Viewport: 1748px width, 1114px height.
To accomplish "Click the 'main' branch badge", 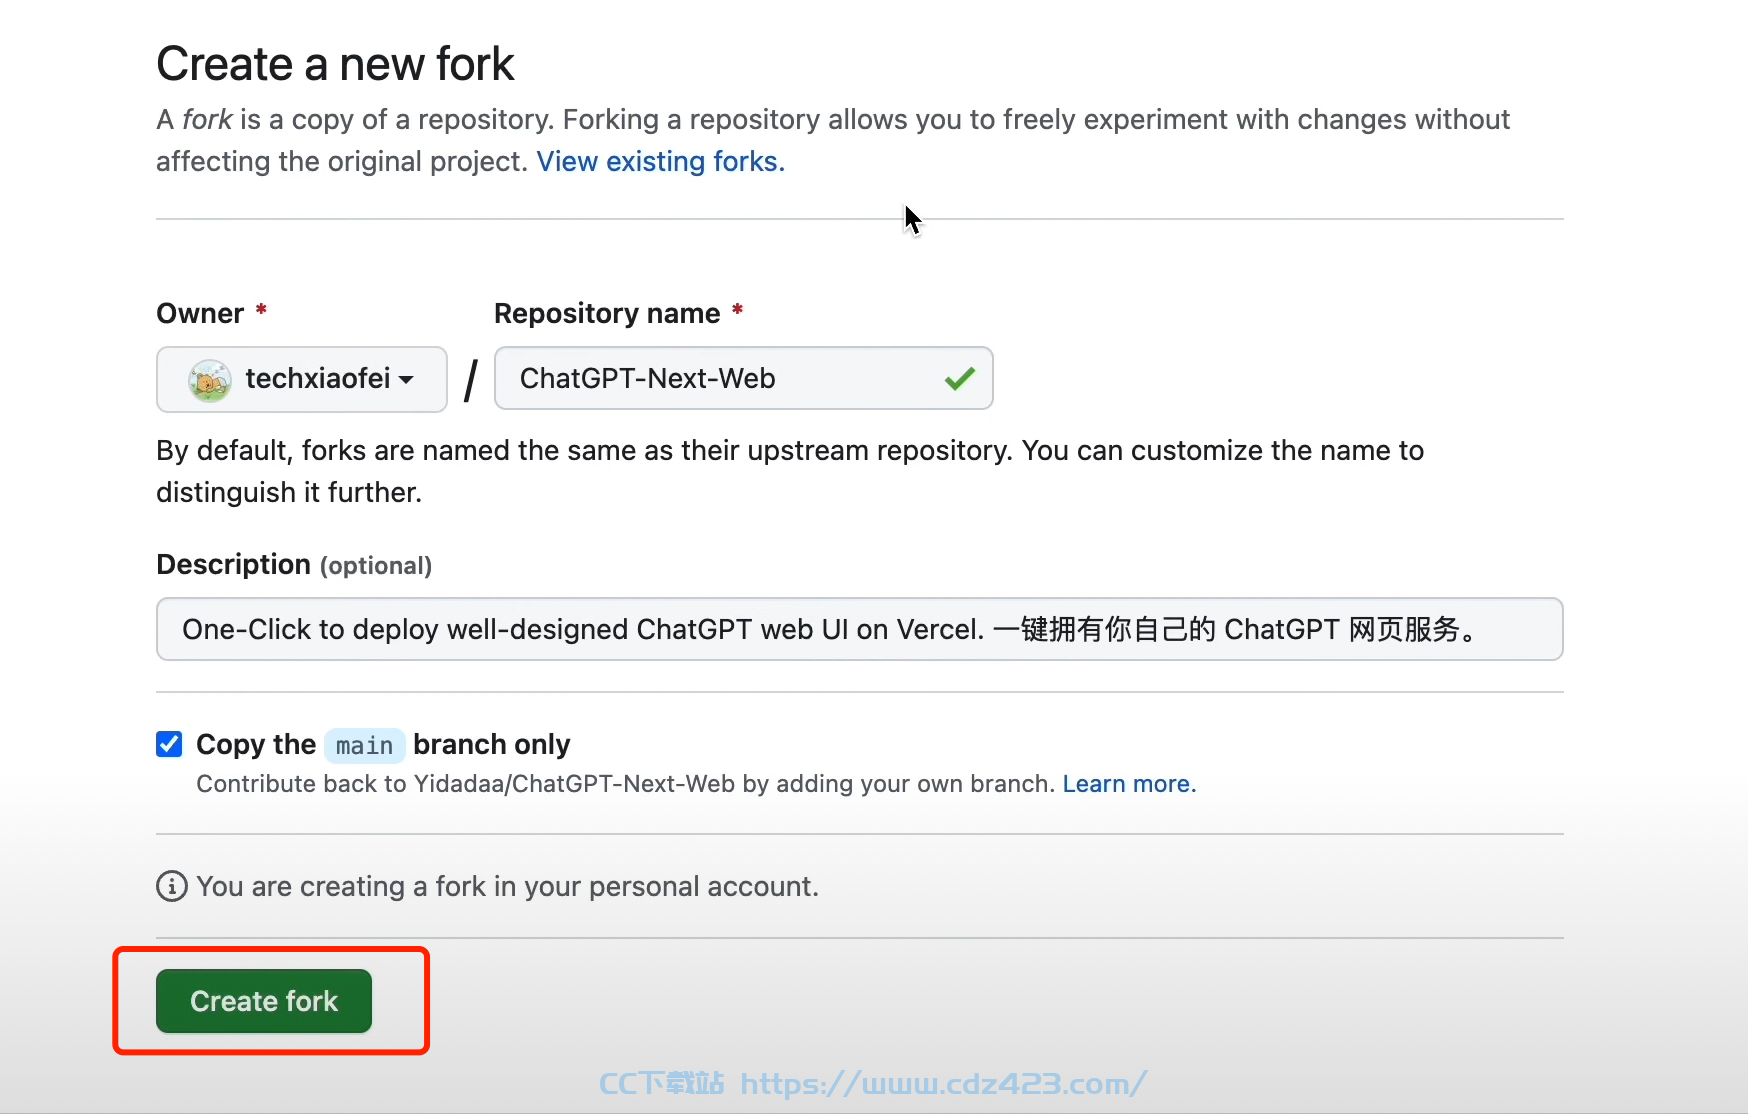I will (364, 746).
